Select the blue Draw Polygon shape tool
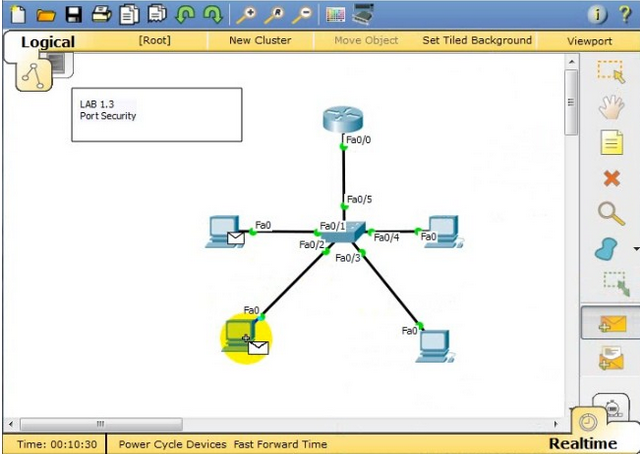 click(x=606, y=249)
